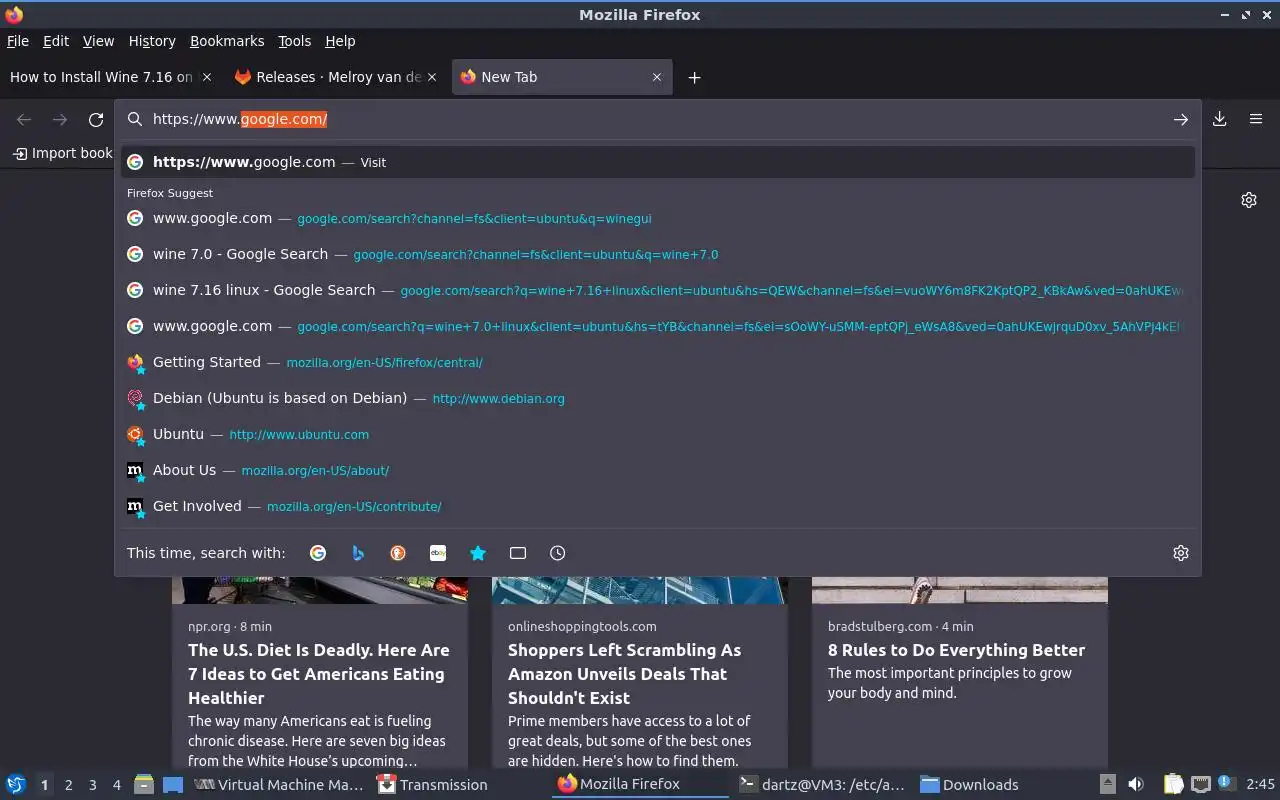This screenshot has height=800, width=1280.
Task: Select www.google.com wine+7.0+linux suggestion
Action: point(658,326)
